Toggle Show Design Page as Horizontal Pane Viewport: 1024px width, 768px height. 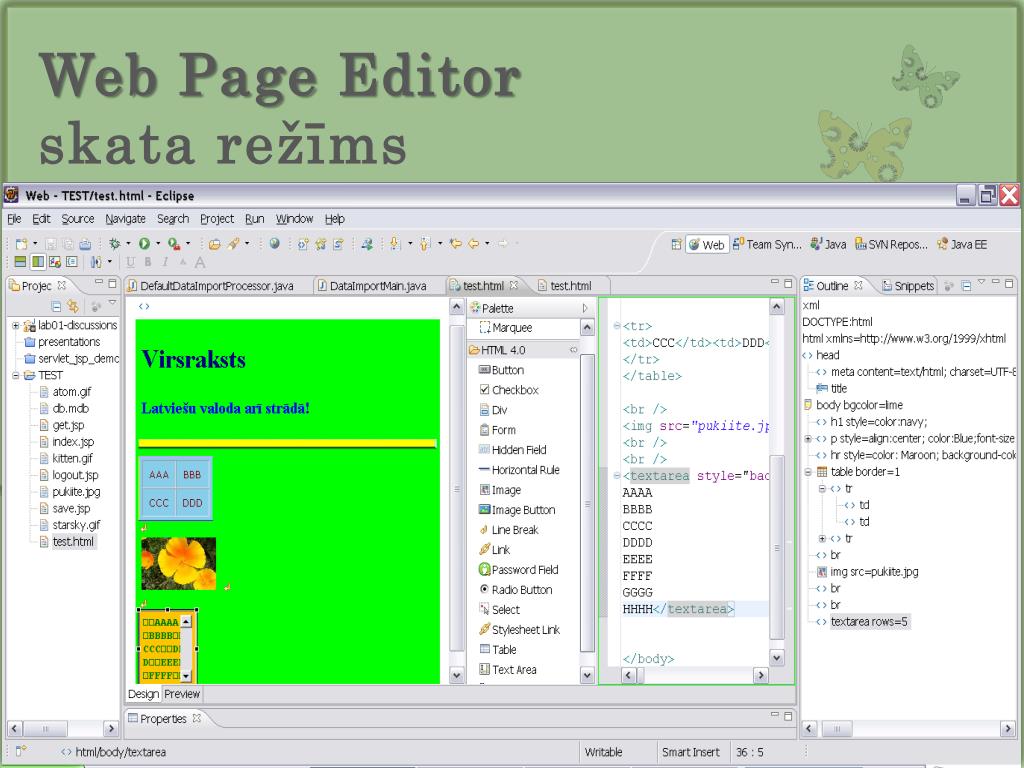(21, 262)
